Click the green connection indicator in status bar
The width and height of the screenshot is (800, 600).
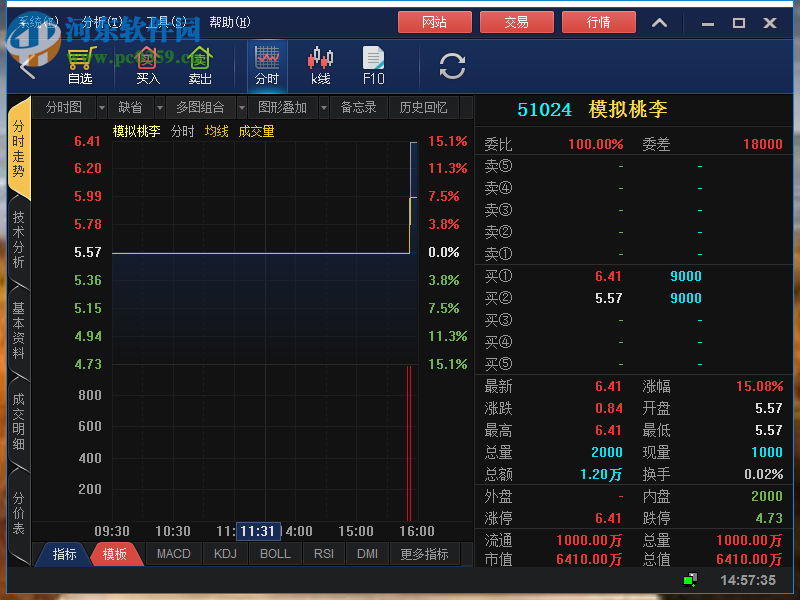690,580
